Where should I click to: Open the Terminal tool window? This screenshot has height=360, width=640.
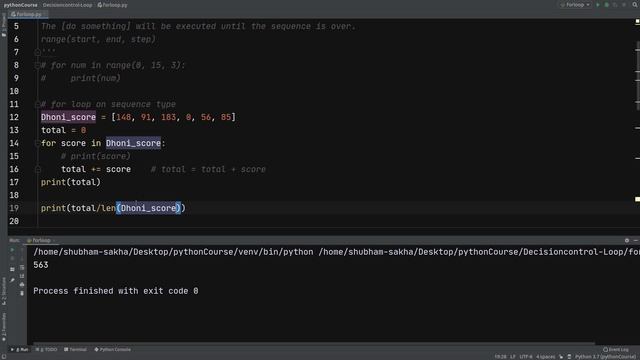[76, 349]
